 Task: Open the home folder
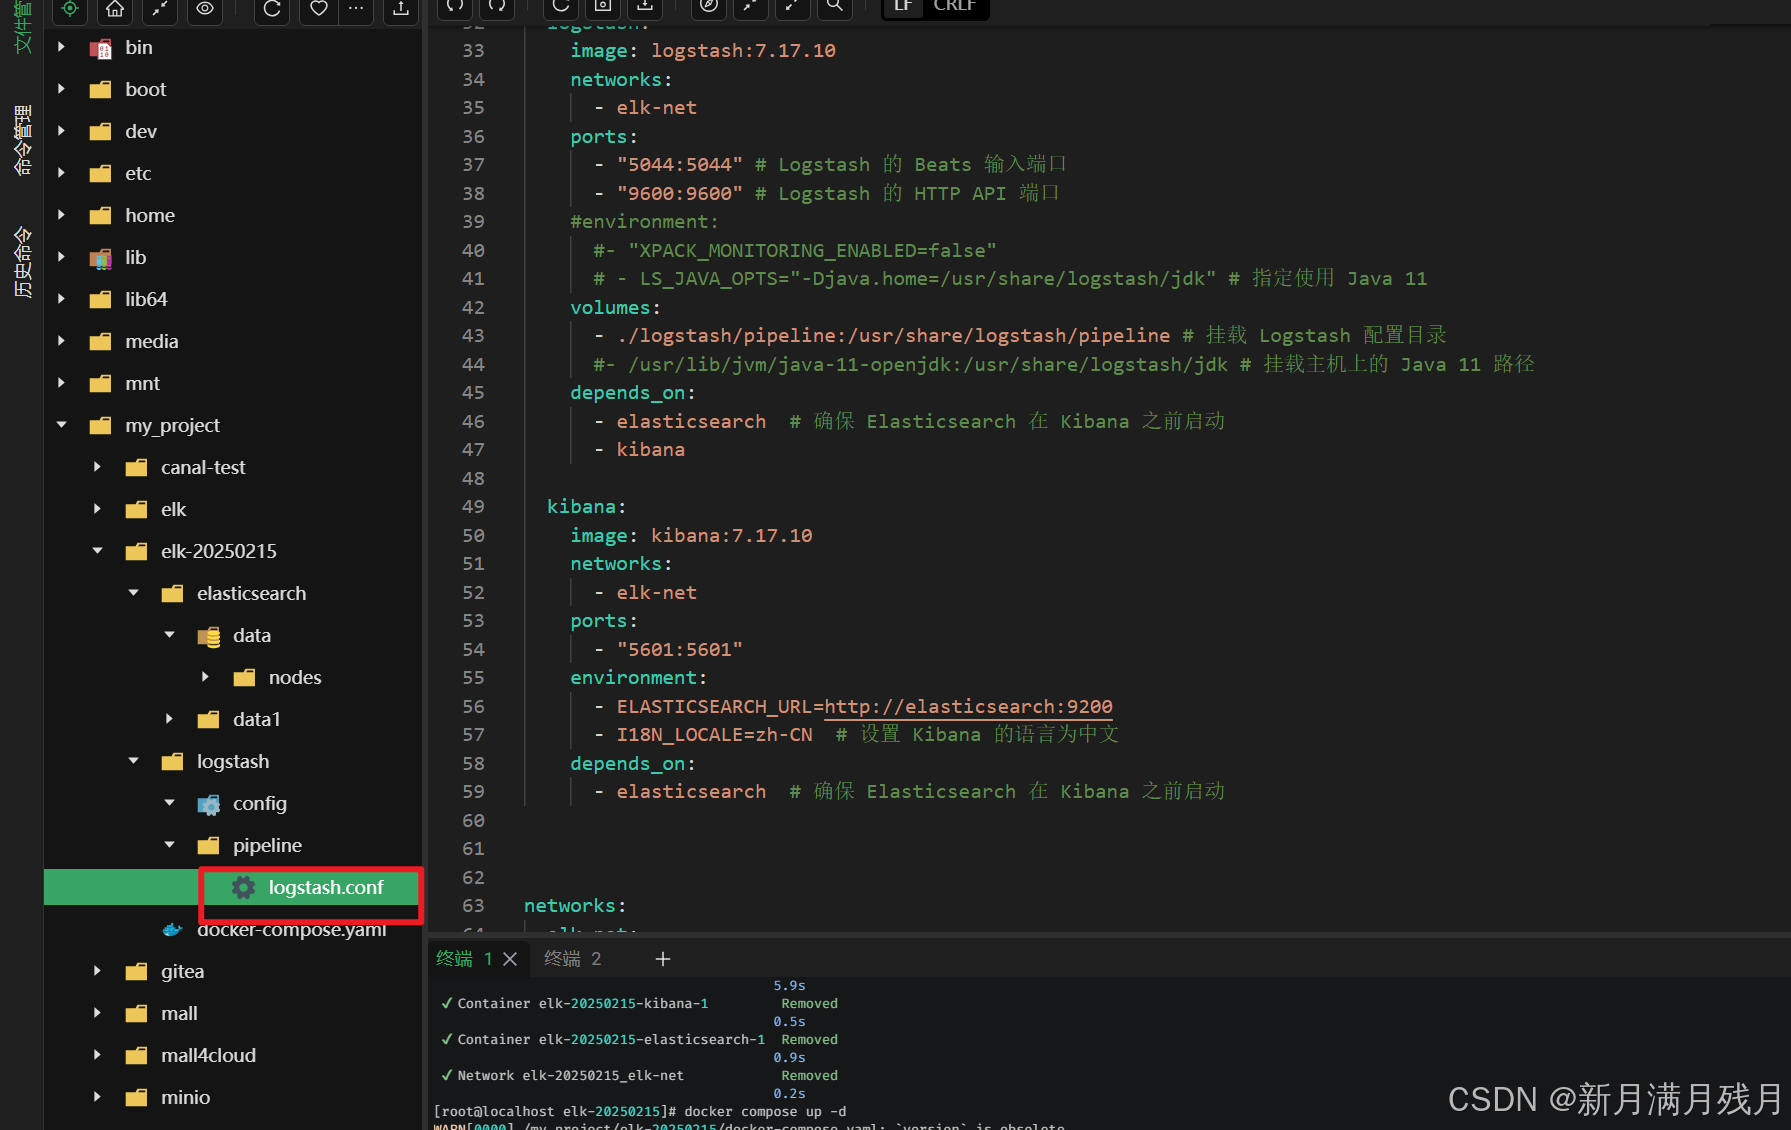(150, 215)
